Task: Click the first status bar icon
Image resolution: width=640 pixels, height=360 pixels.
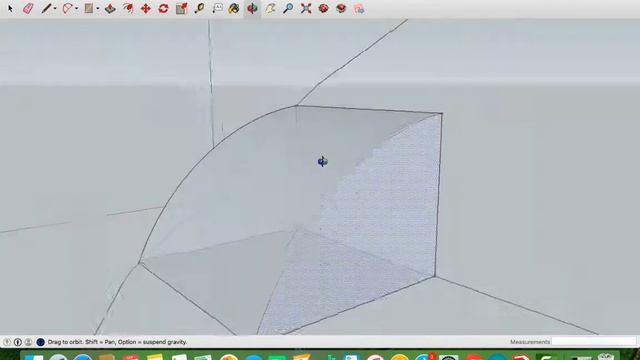Action: point(7,342)
